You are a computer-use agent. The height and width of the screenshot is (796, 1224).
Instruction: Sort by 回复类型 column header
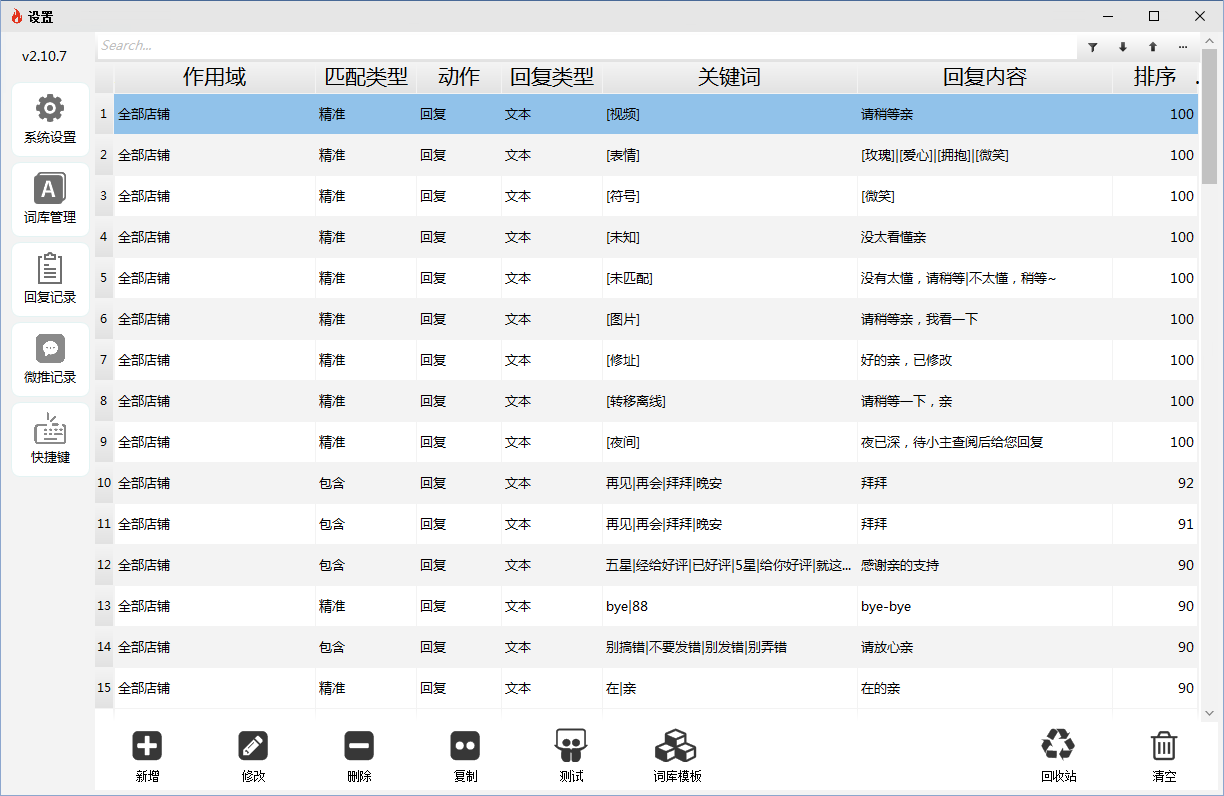tap(552, 77)
